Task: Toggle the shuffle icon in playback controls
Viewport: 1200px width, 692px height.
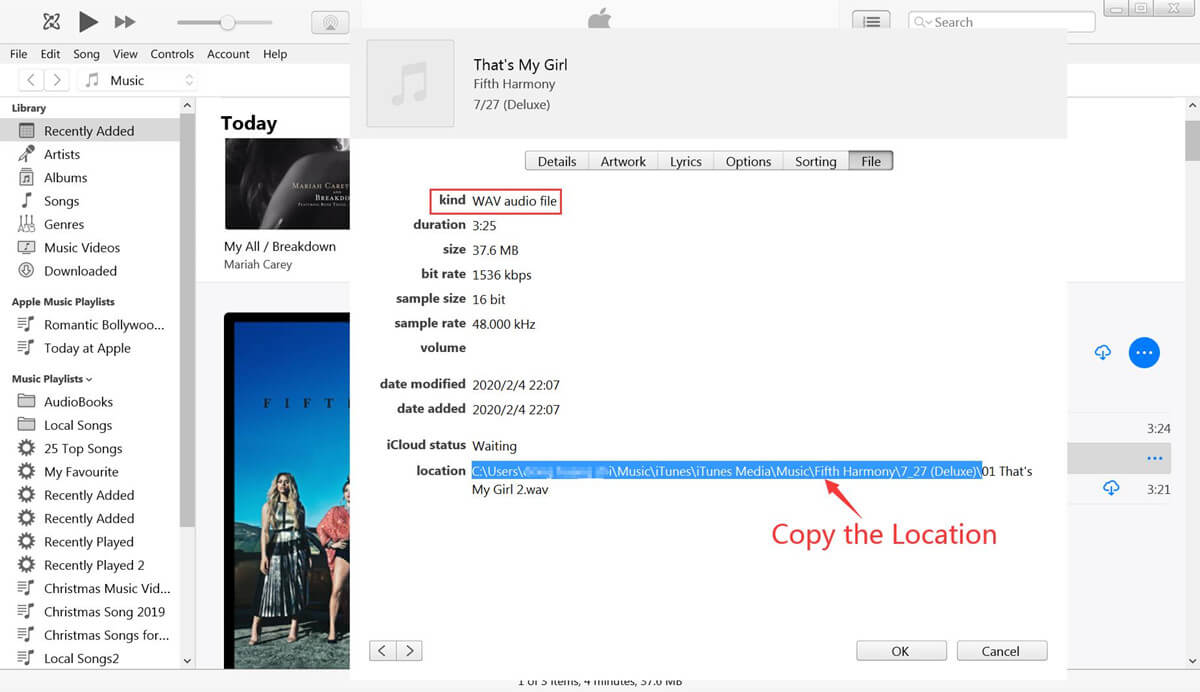Action: tap(51, 21)
